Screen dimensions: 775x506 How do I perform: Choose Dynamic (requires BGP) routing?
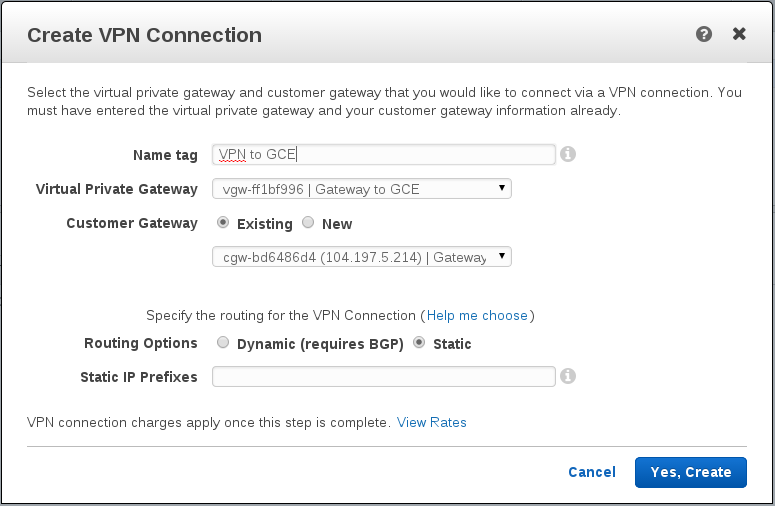tap(222, 343)
